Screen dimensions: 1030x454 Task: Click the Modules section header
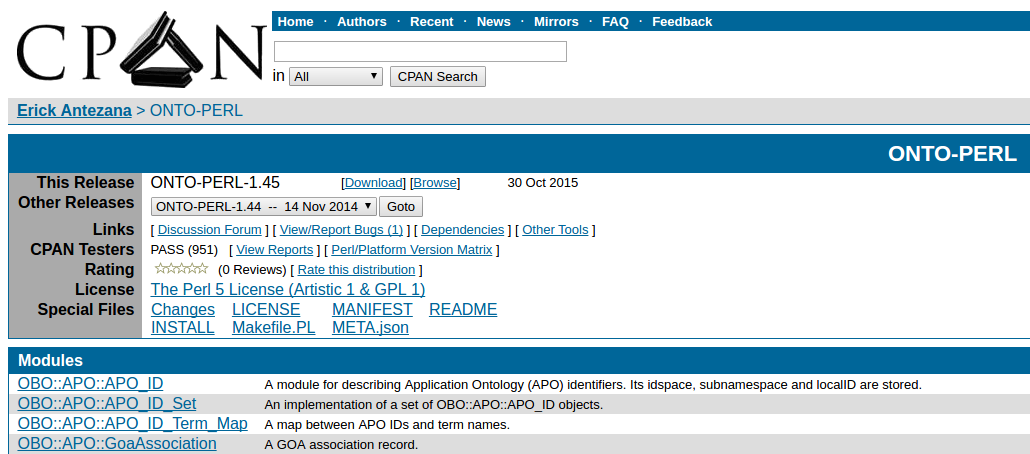pos(50,360)
